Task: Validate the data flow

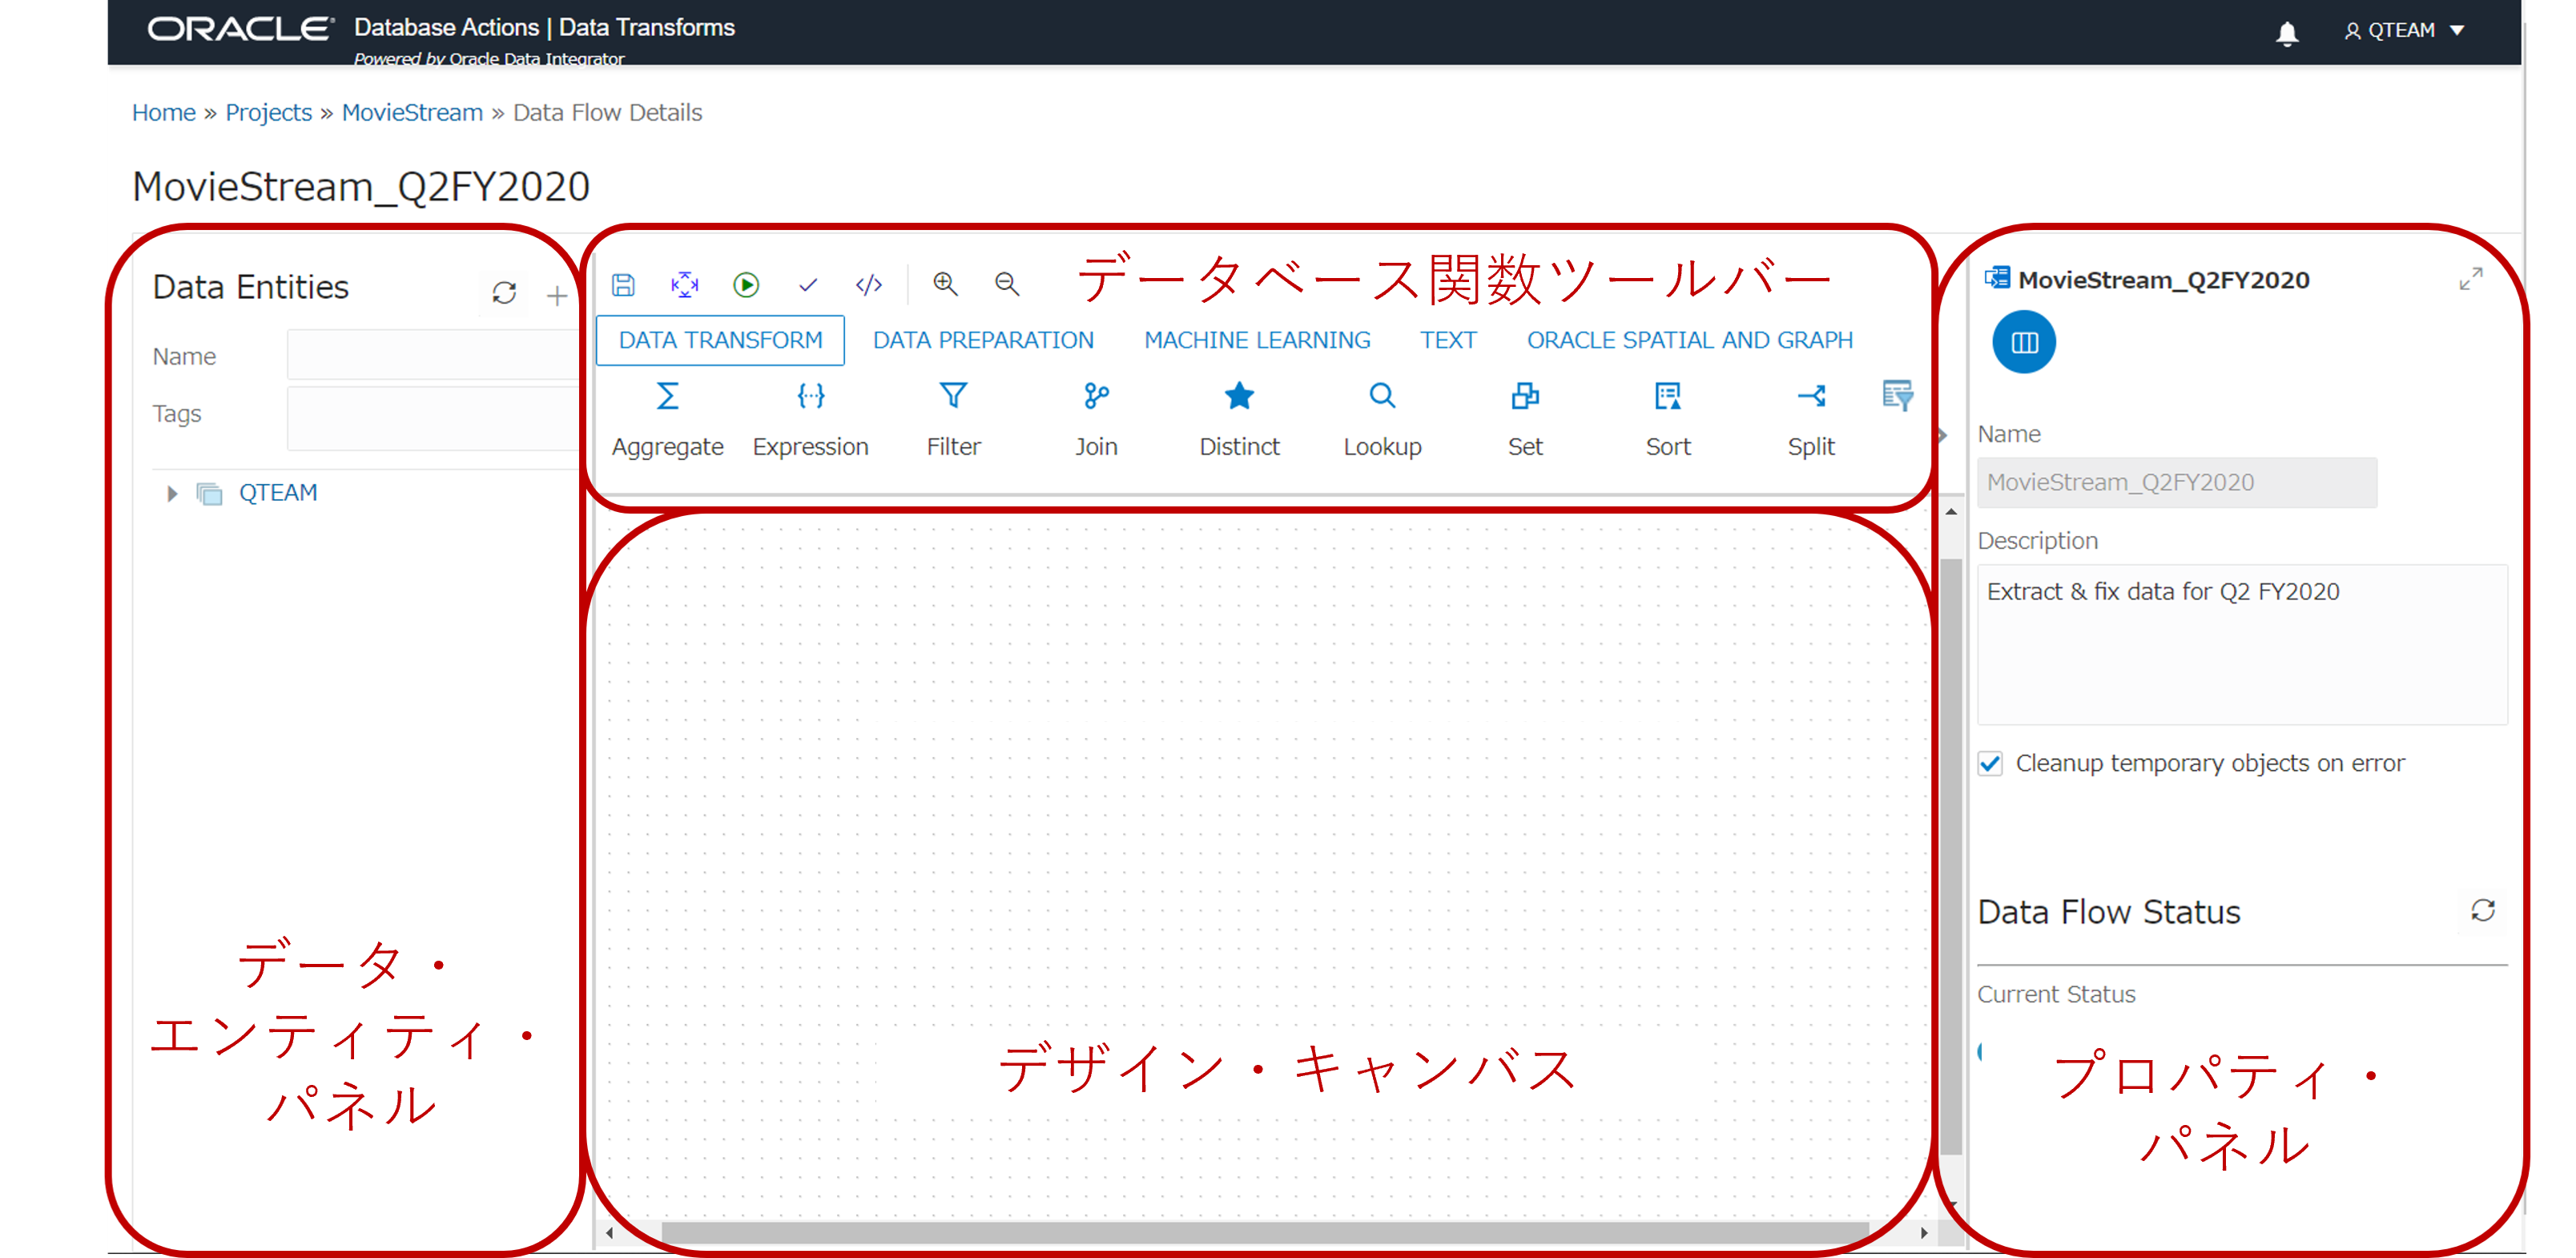Action: [x=808, y=285]
